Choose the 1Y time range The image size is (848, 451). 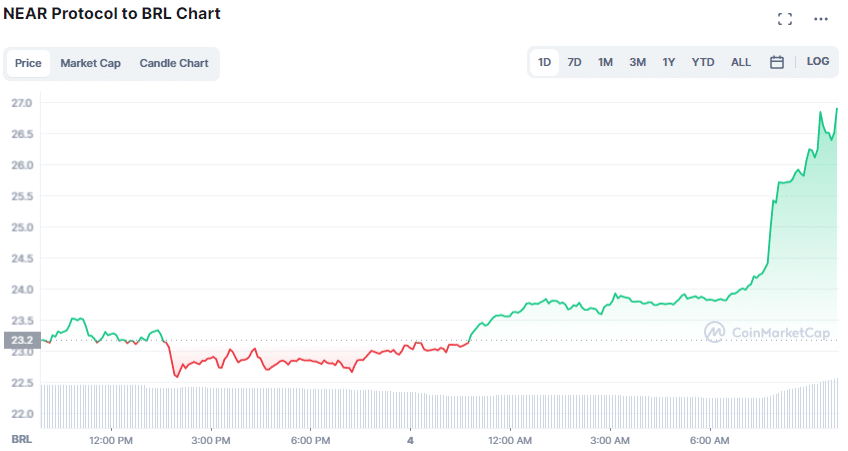point(668,62)
